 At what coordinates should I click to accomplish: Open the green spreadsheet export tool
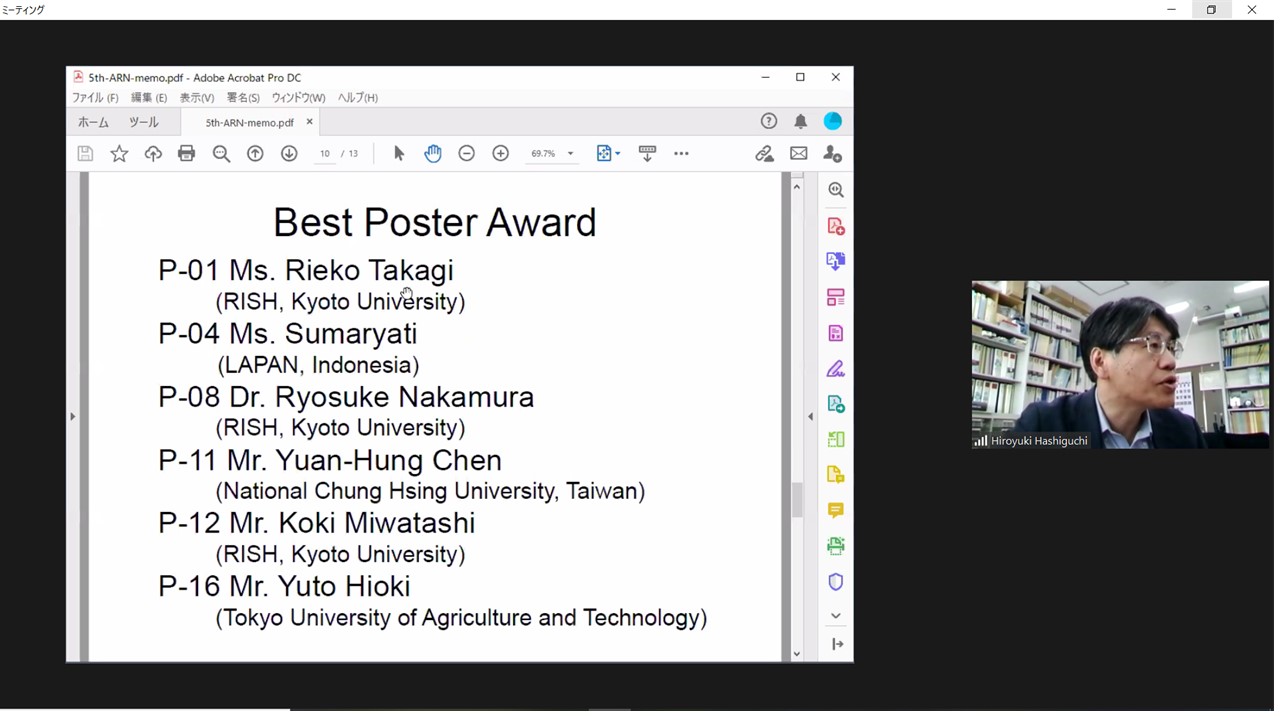[836, 440]
